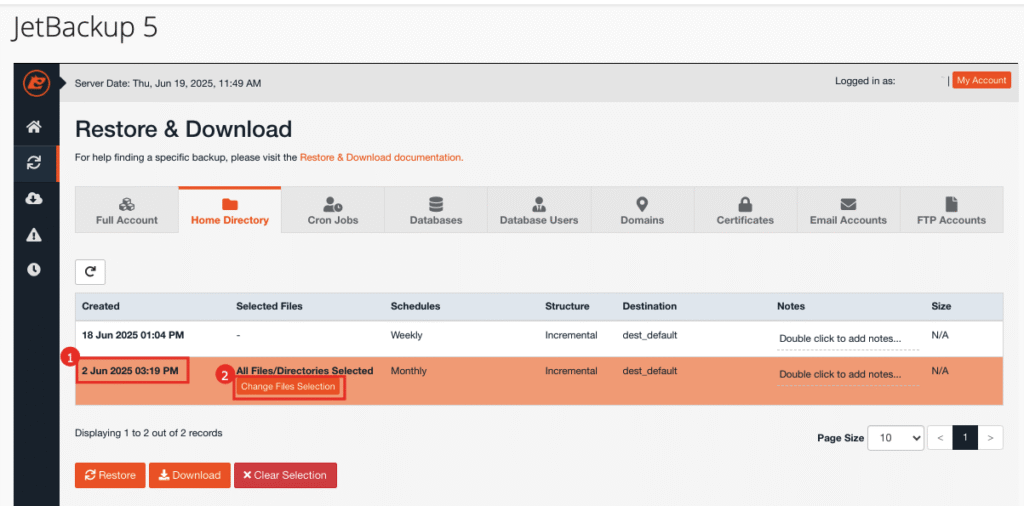1024x506 pixels.
Task: Switch to the Database Users tab
Action: 539,210
